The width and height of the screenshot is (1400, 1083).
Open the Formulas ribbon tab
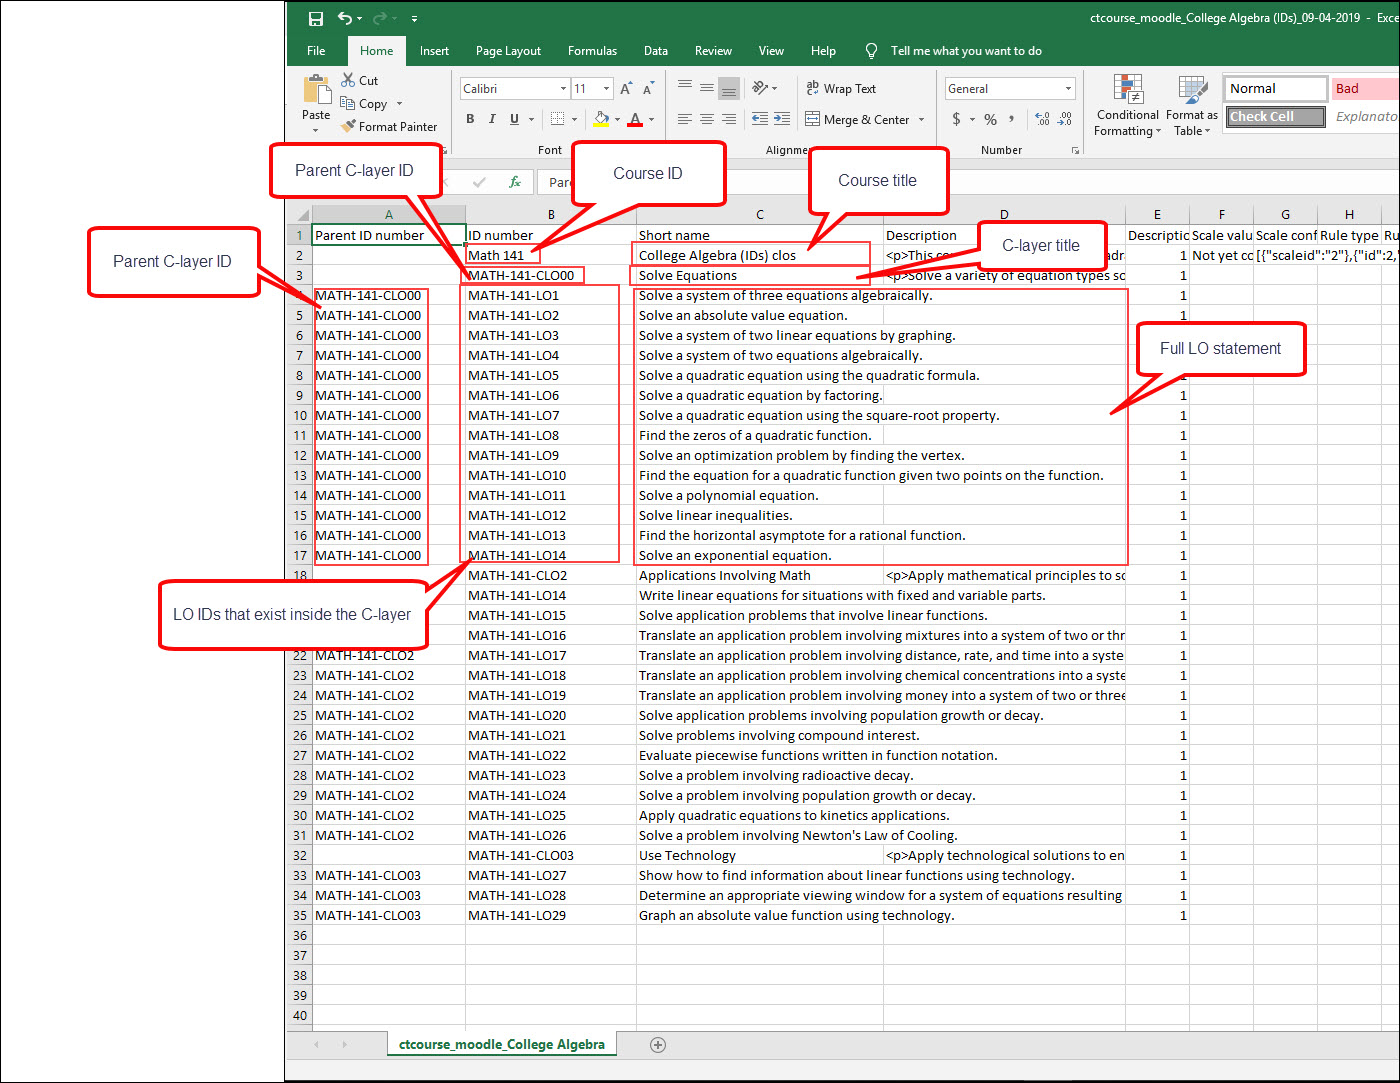point(592,51)
